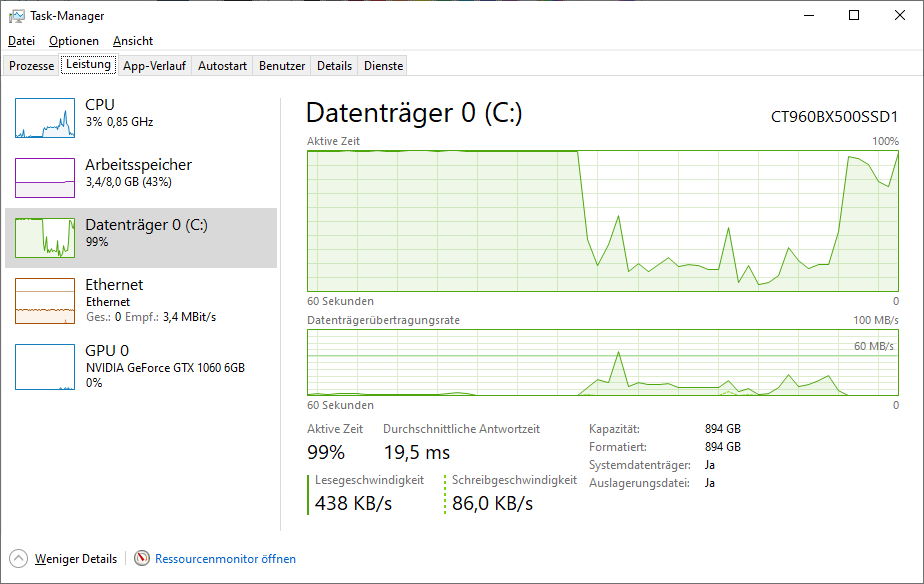Viewport: 924px width, 584px height.
Task: Click the Weniger Details collapse arrow icon
Action: 18,559
